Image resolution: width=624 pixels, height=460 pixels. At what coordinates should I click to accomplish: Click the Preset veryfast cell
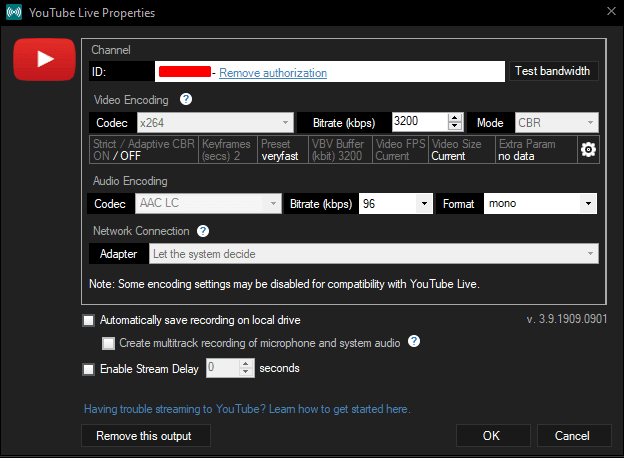pyautogui.click(x=283, y=150)
